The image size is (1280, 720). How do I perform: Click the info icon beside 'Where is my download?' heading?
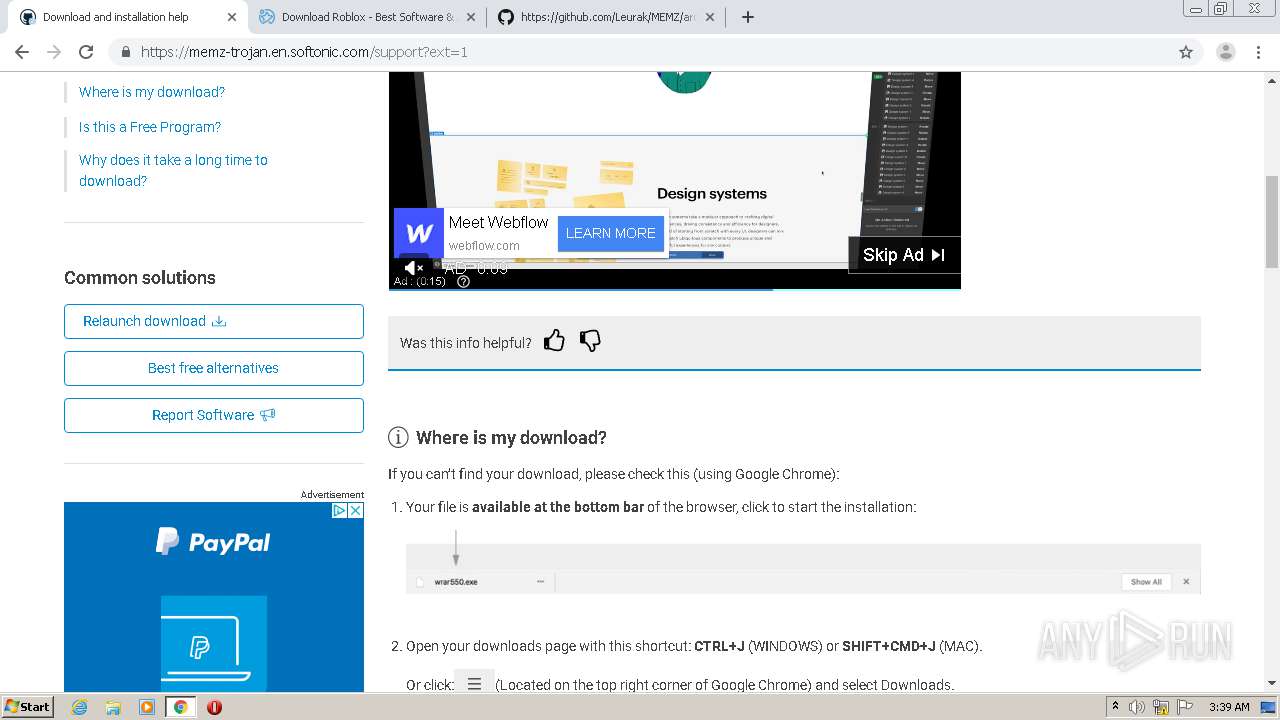(398, 437)
